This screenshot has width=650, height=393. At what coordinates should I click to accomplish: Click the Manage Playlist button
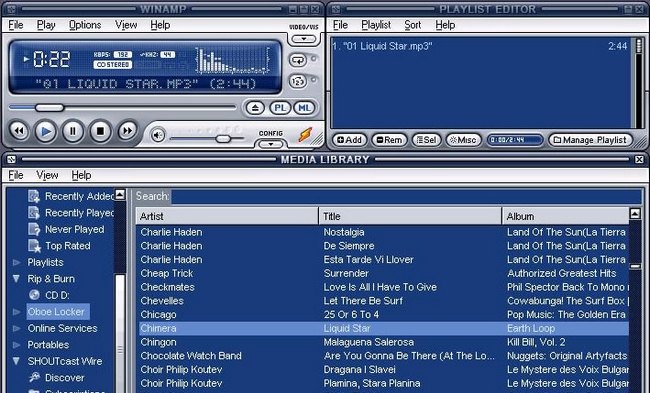[591, 140]
